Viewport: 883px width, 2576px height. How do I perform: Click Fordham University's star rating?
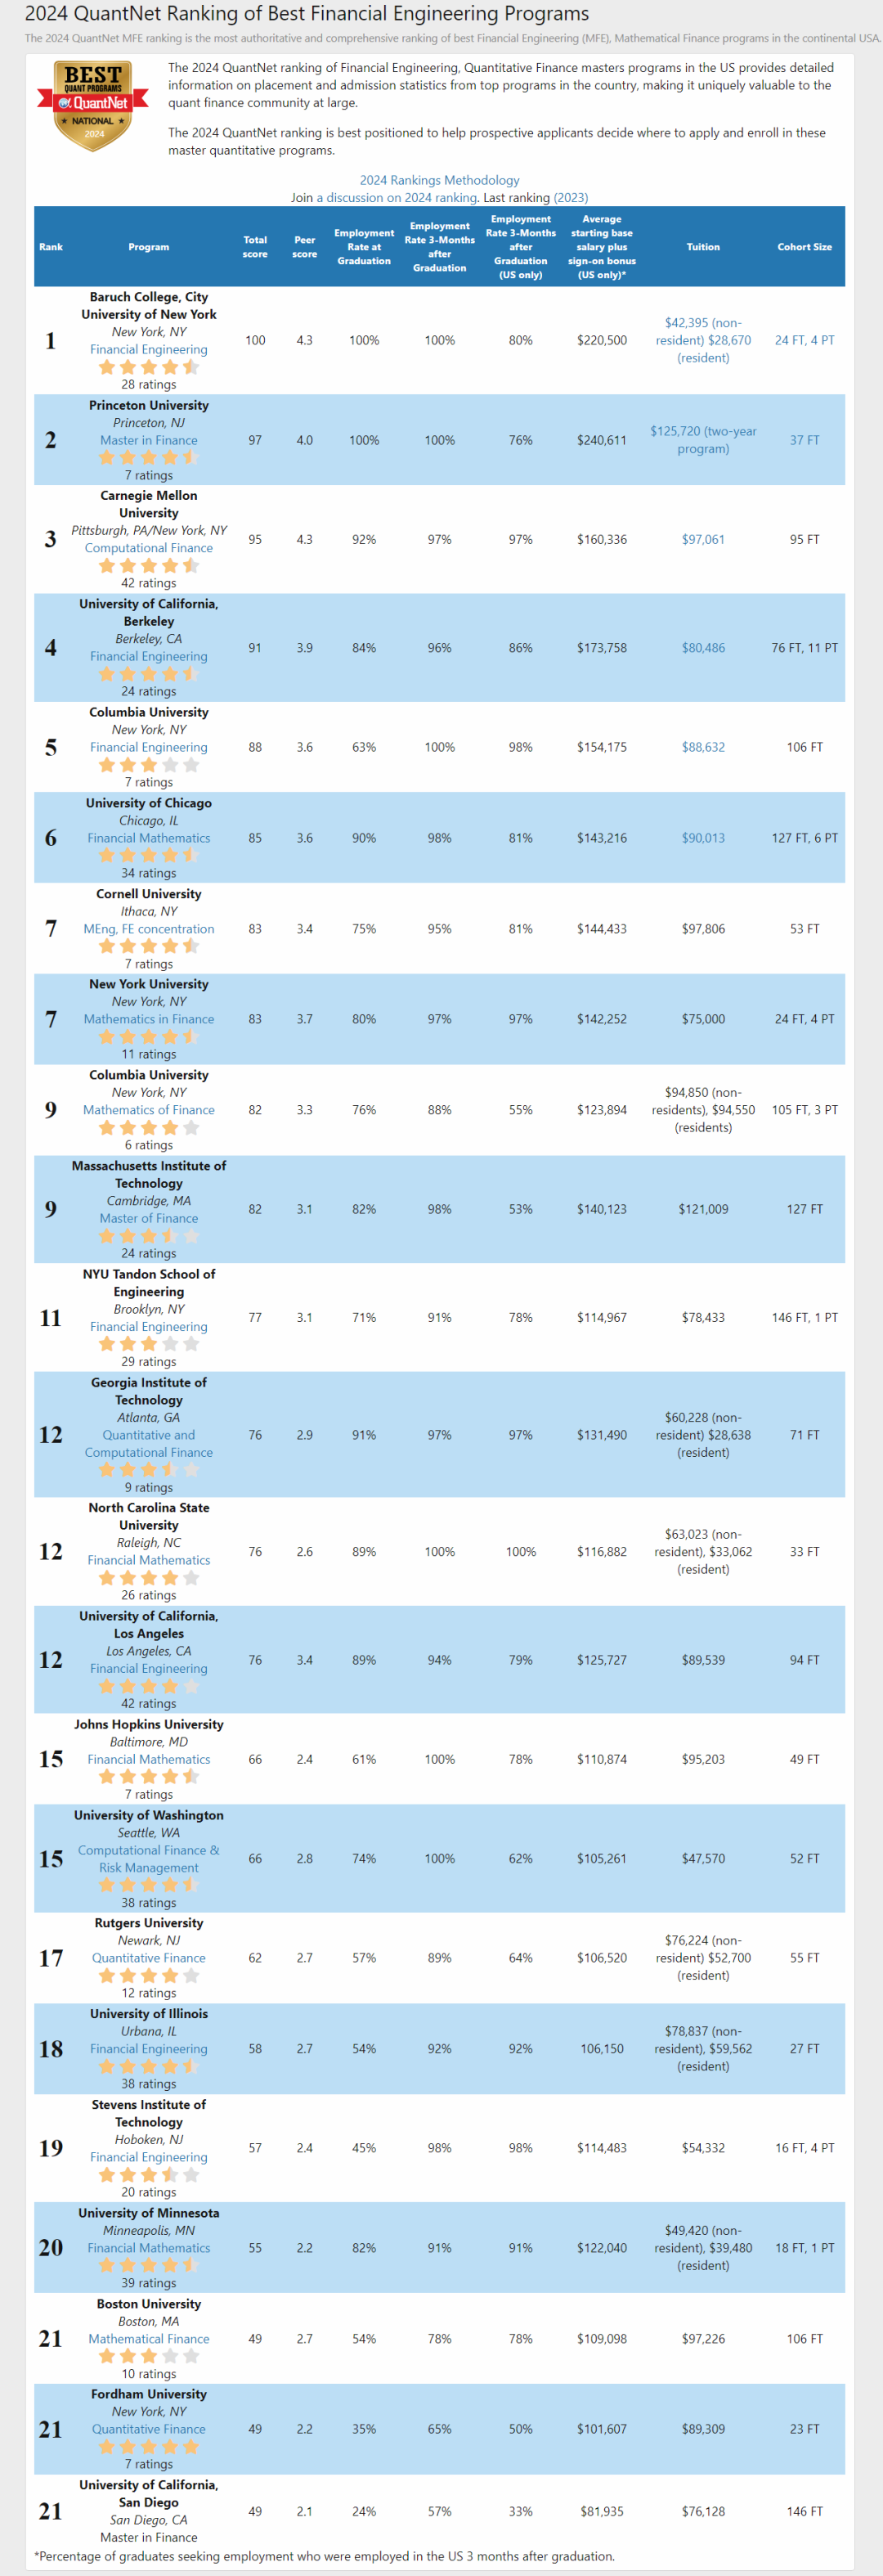click(149, 2446)
